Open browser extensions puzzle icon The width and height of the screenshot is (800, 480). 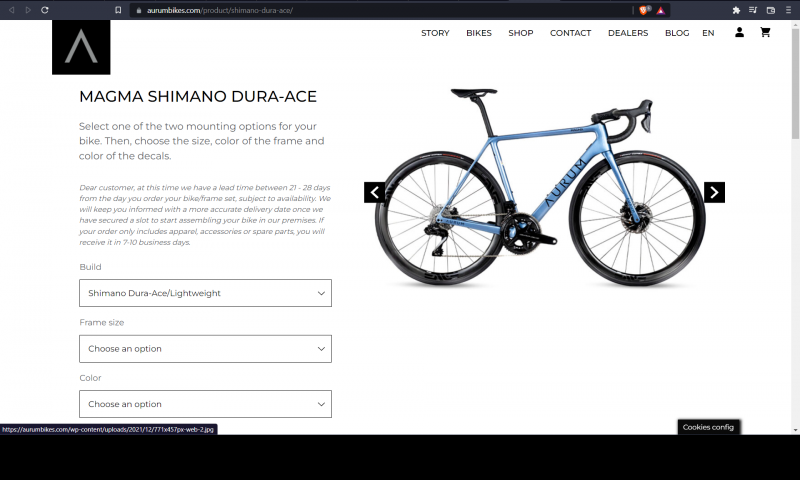click(736, 10)
